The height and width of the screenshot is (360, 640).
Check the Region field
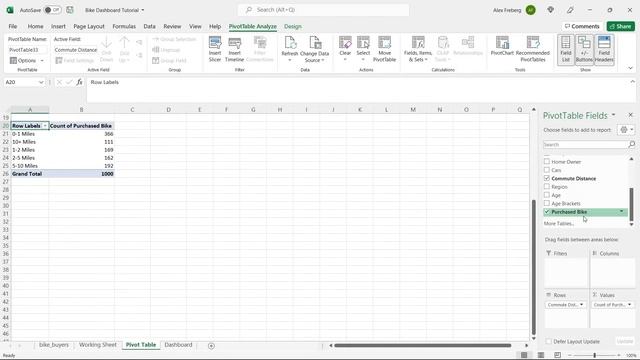point(547,187)
